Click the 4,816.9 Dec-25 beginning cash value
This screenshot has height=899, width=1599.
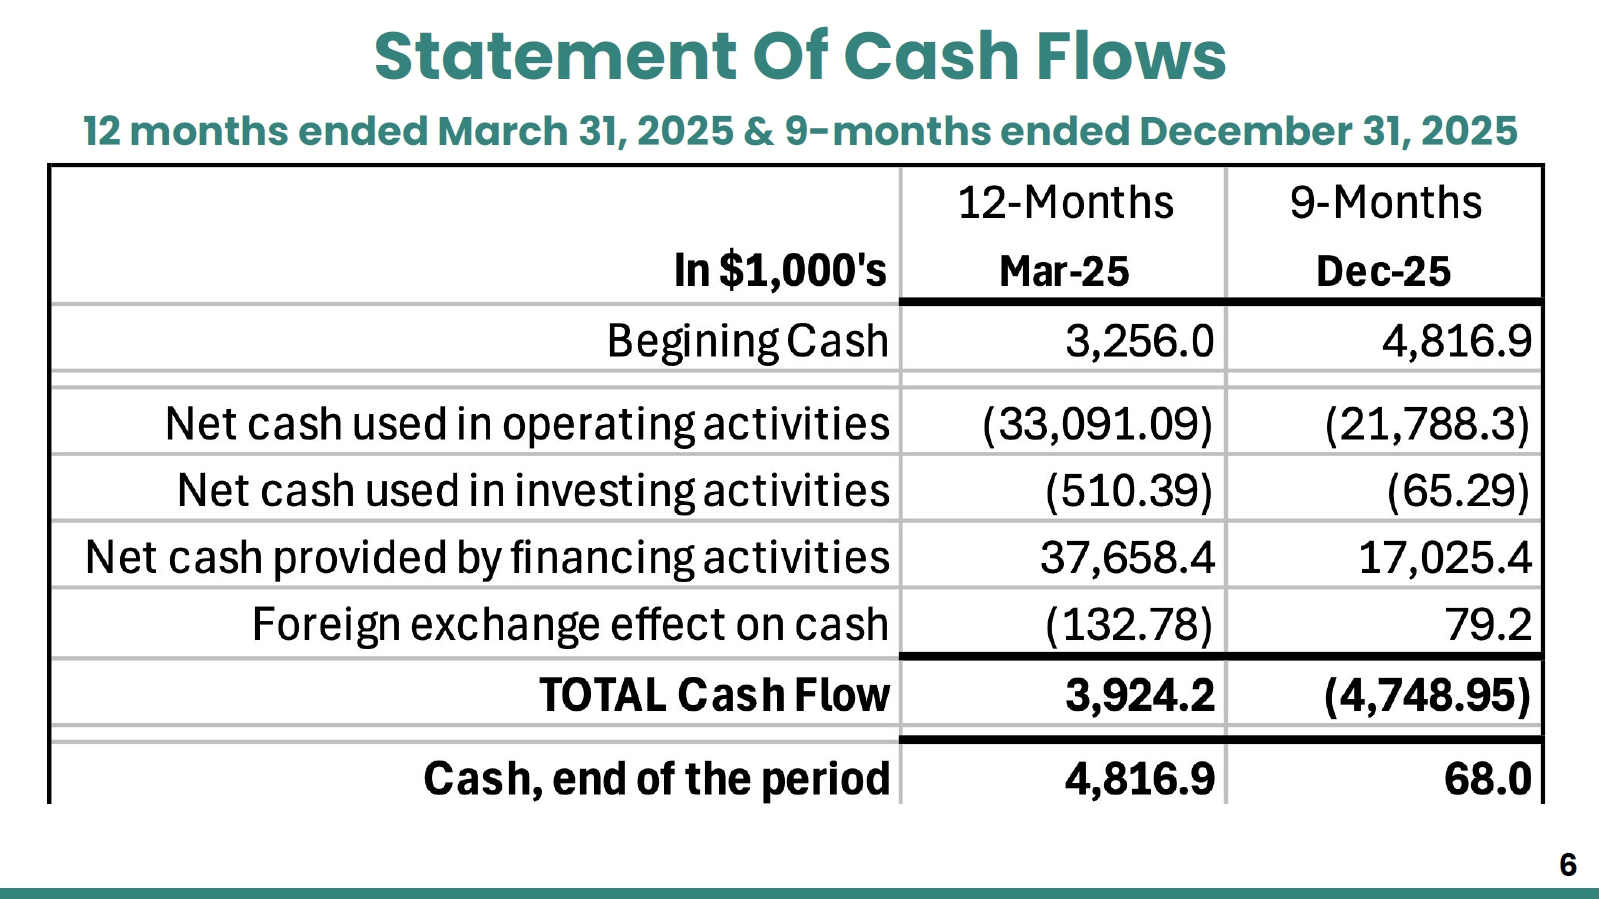pyautogui.click(x=1457, y=341)
